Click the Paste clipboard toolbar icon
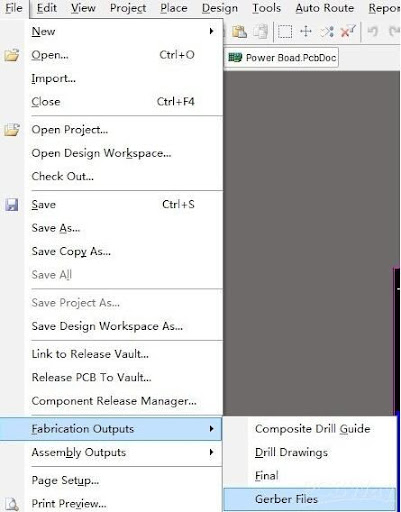The width and height of the screenshot is (401, 512). coord(239,32)
